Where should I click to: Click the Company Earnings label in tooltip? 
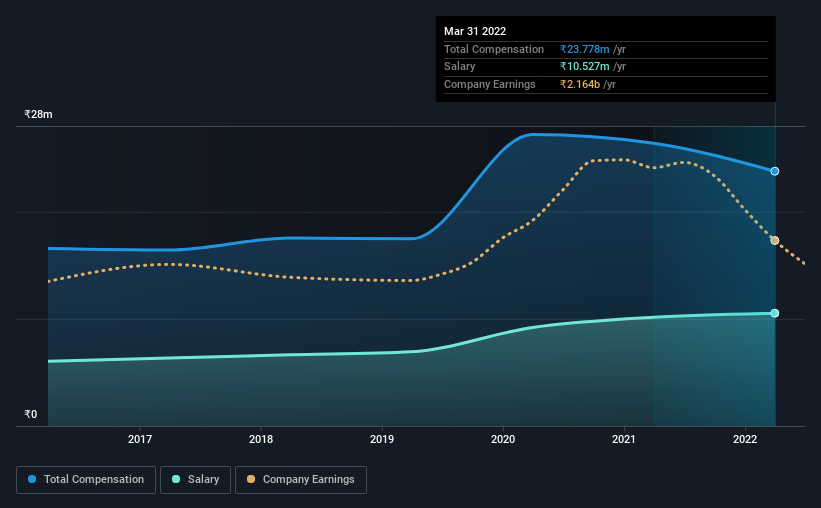[490, 84]
